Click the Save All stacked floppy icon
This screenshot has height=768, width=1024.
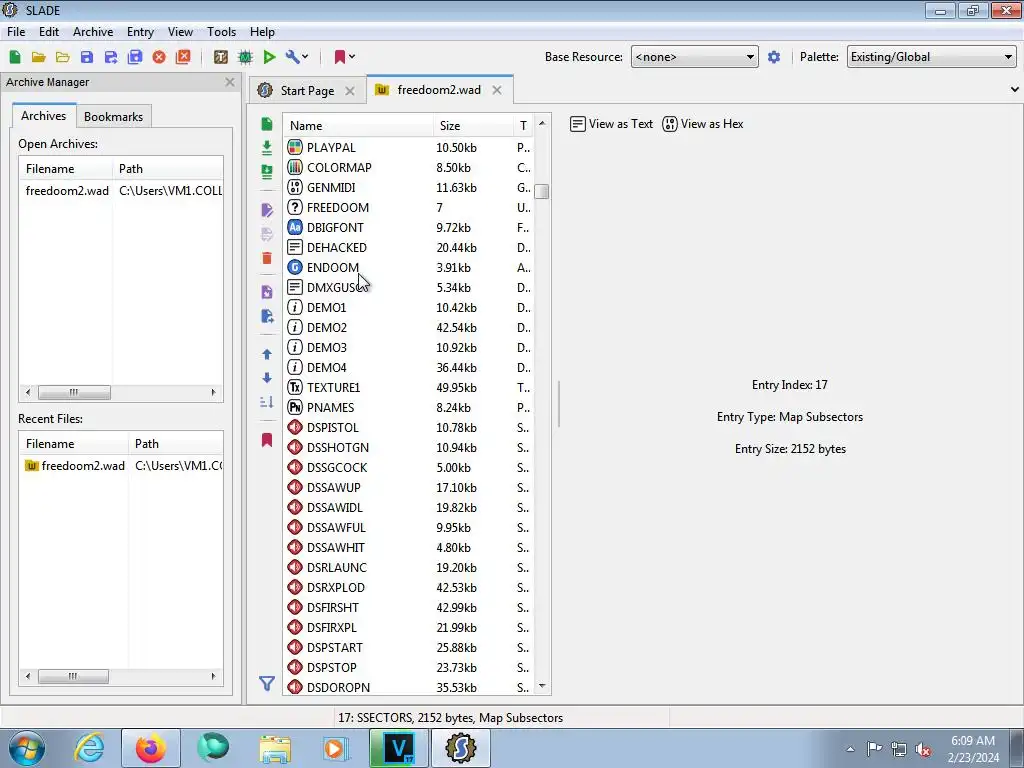pos(135,57)
